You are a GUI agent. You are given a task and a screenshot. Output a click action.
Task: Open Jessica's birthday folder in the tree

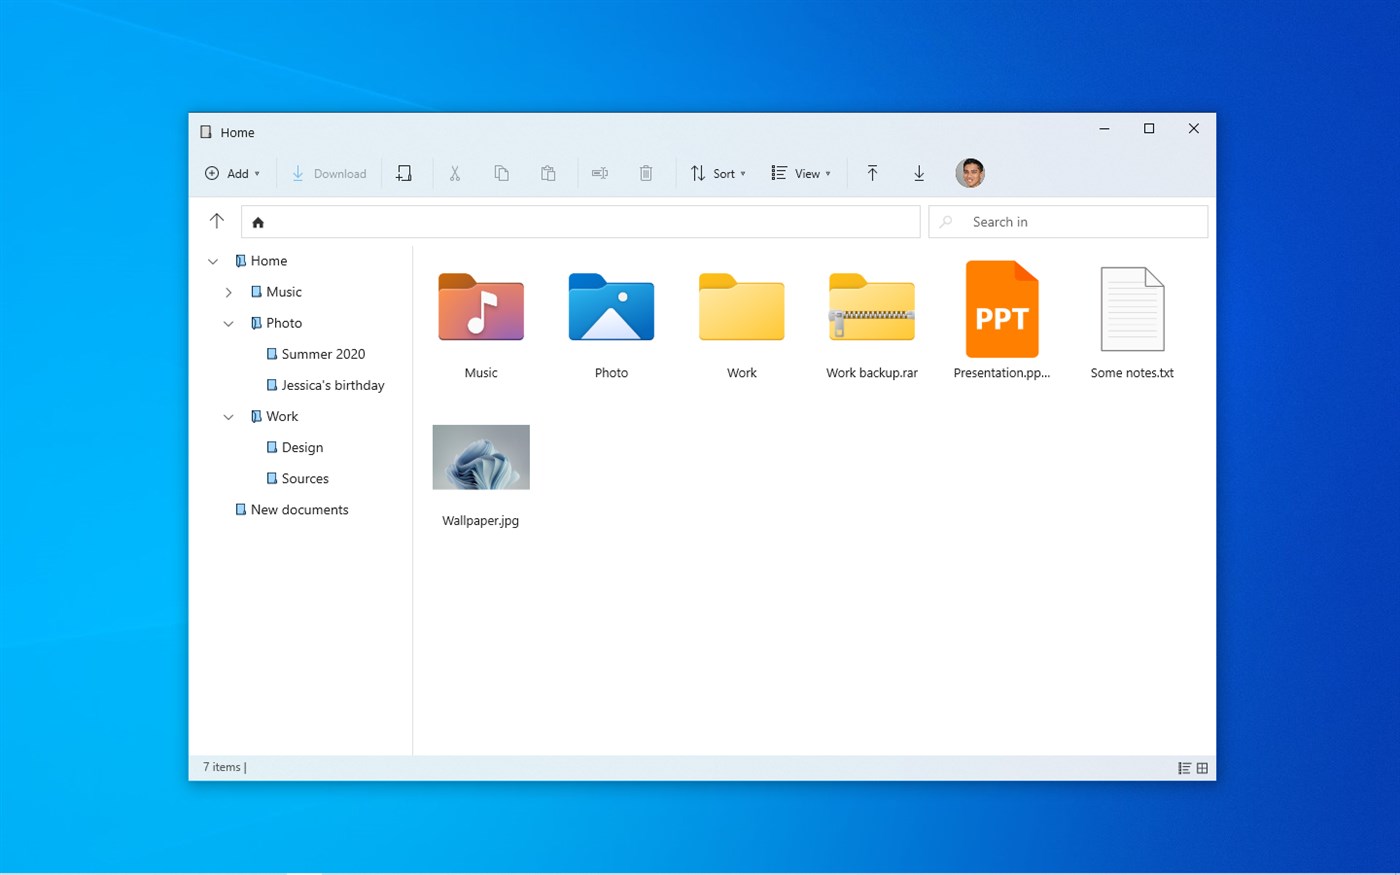coord(325,385)
